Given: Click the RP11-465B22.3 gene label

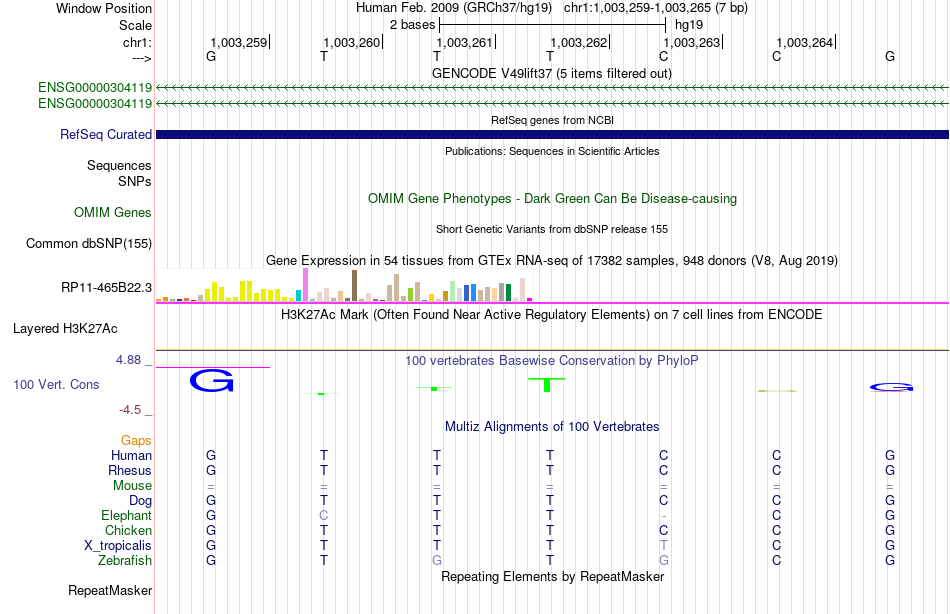Looking at the screenshot, I should 107,287.
